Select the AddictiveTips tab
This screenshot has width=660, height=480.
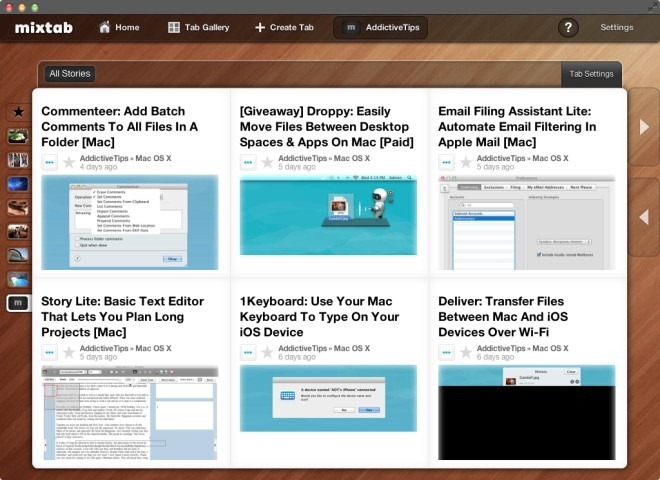point(380,27)
